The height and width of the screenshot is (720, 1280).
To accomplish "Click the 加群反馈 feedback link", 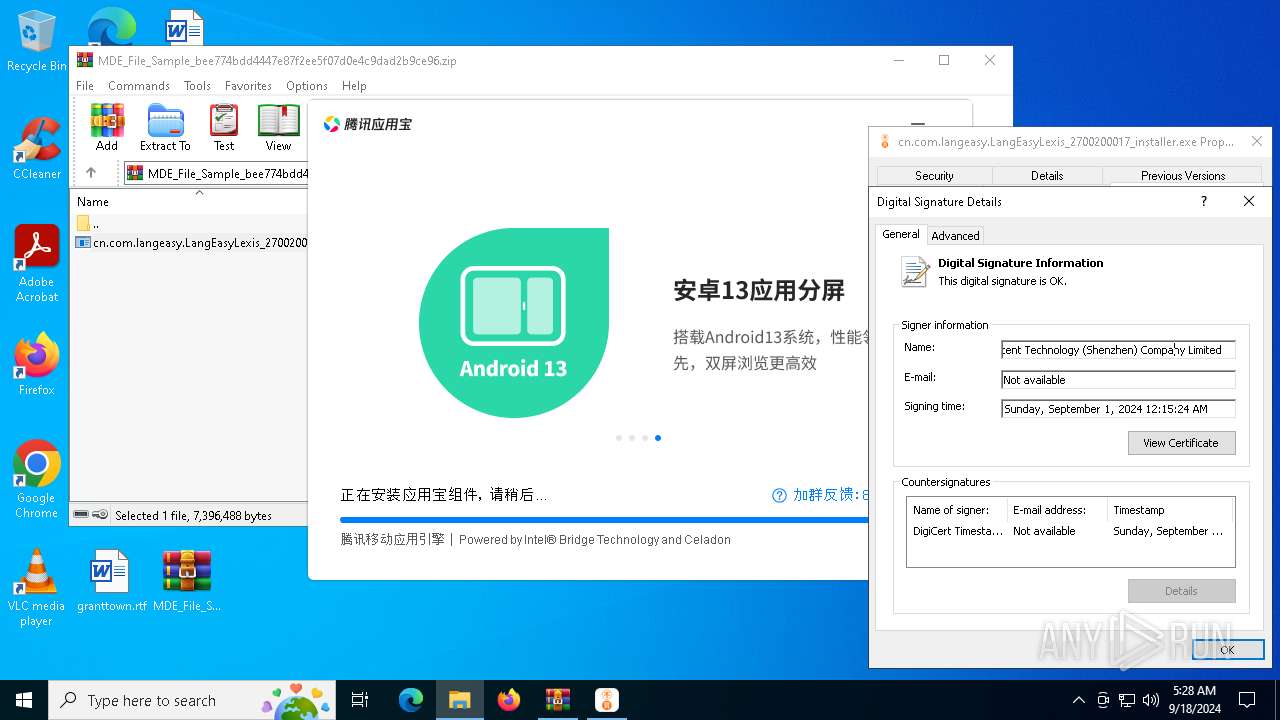I will tap(820, 495).
